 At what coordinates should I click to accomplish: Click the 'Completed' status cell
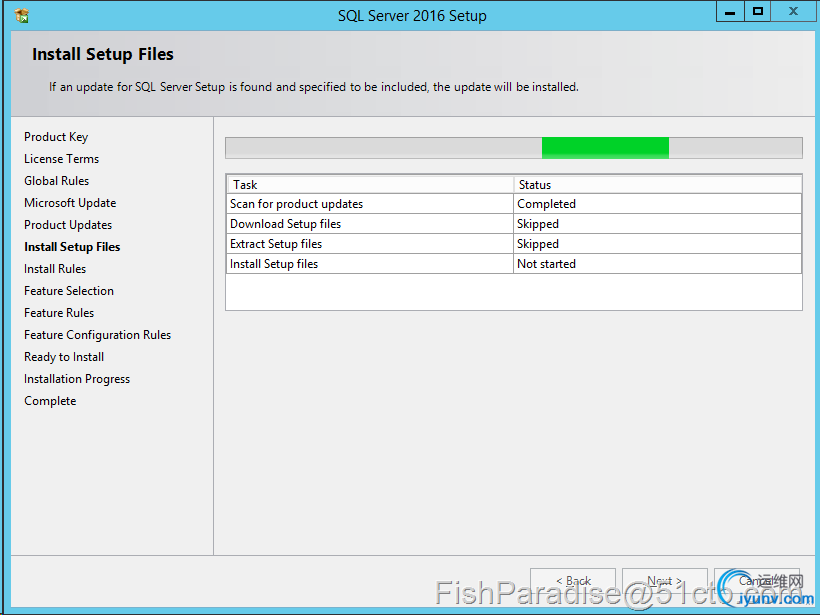[657, 204]
